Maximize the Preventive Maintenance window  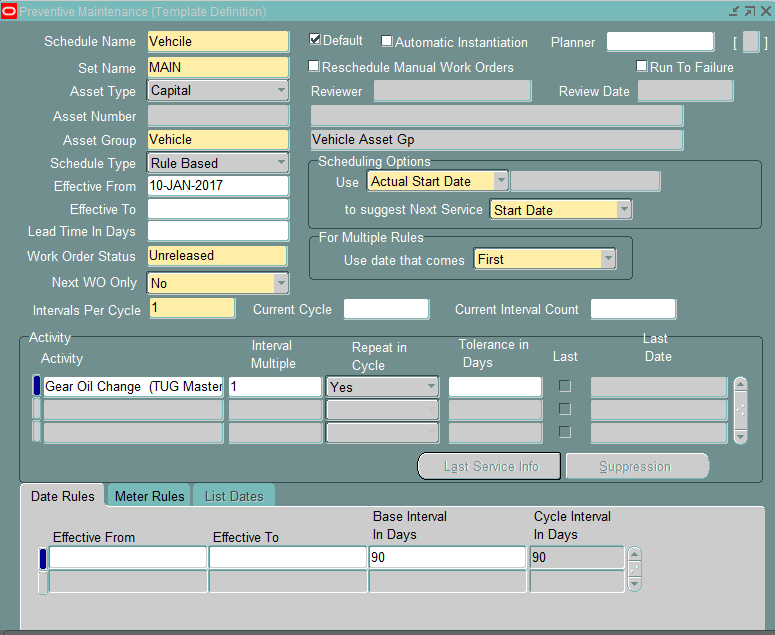pos(750,11)
